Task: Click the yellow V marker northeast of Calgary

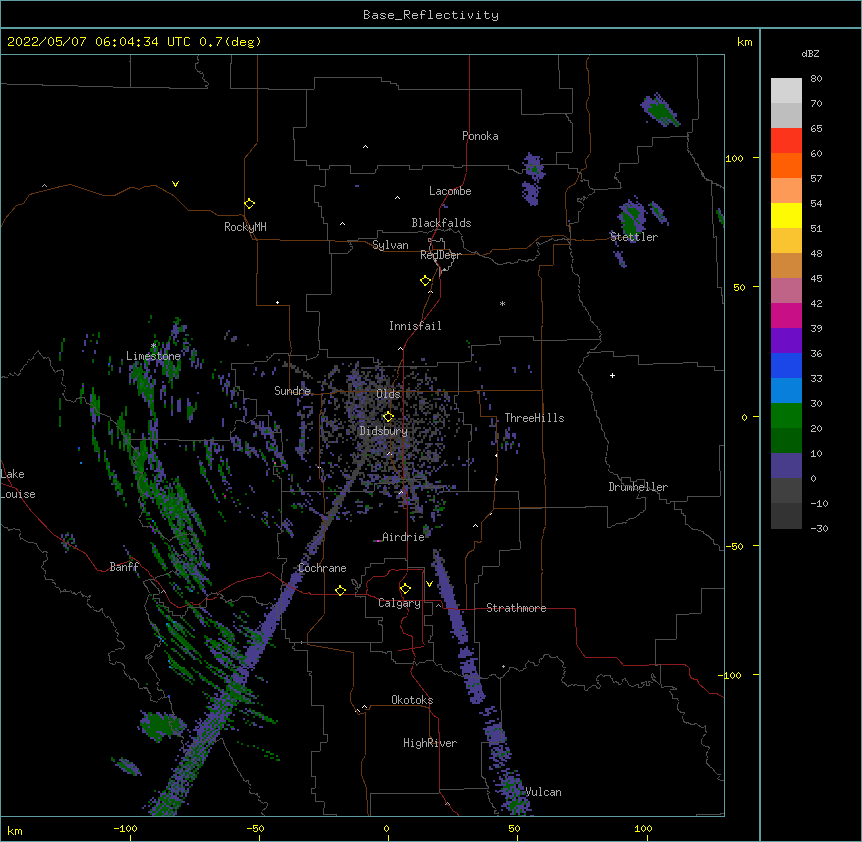Action: tap(429, 584)
